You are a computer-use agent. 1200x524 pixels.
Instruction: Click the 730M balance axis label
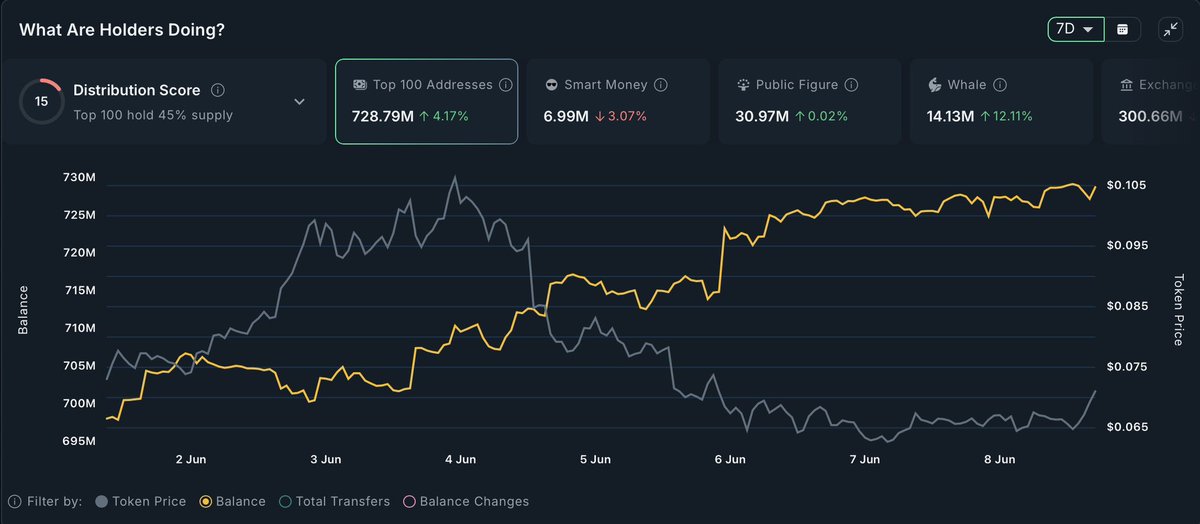tap(77, 177)
